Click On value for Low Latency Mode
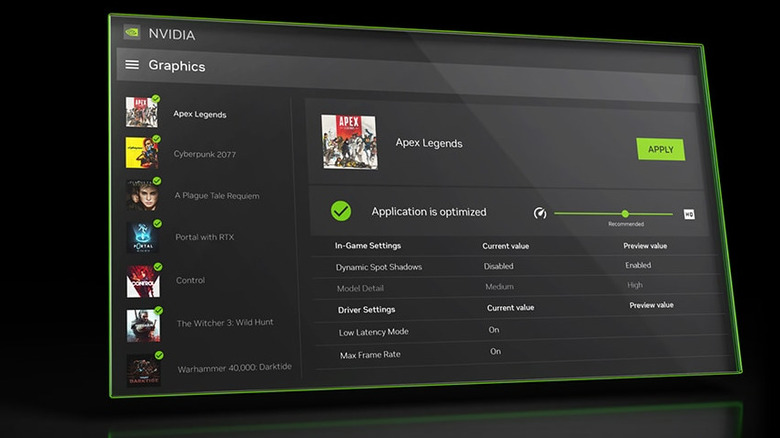The width and height of the screenshot is (780, 438). pos(494,329)
